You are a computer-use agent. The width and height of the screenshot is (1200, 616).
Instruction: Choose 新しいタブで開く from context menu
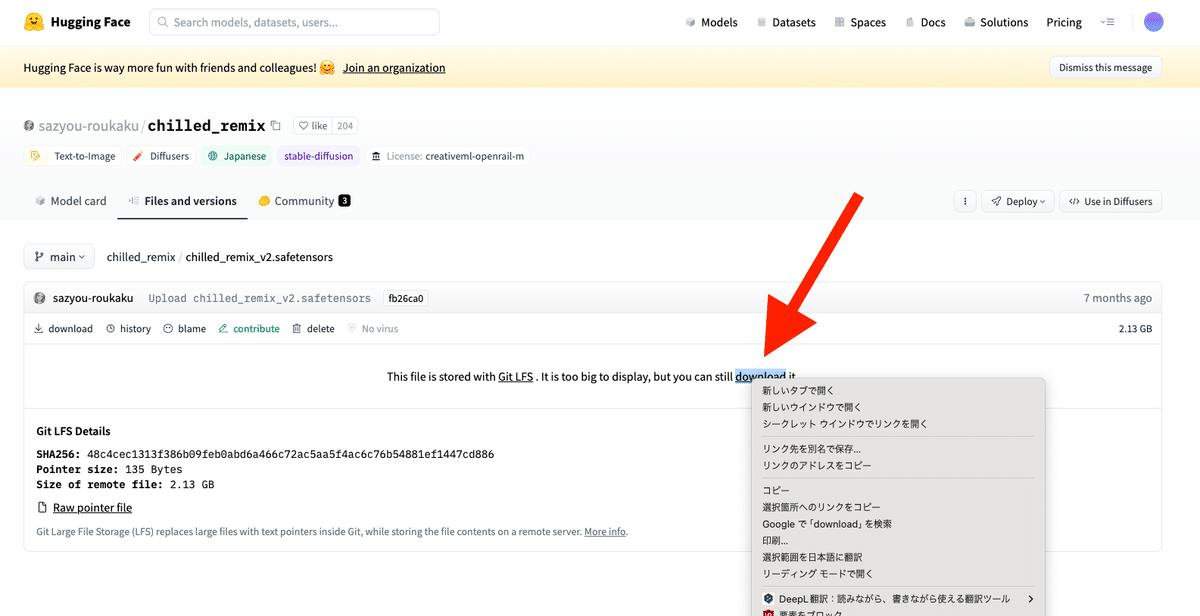[x=896, y=391]
